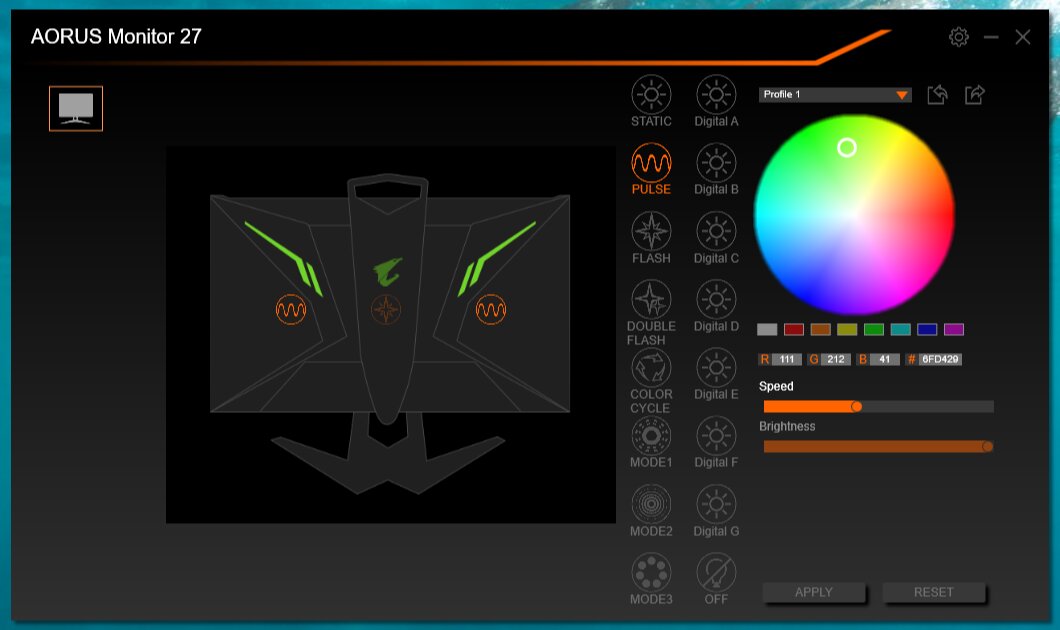Viewport: 1060px width, 630px height.
Task: Open the Profile 1 dropdown
Action: click(835, 95)
